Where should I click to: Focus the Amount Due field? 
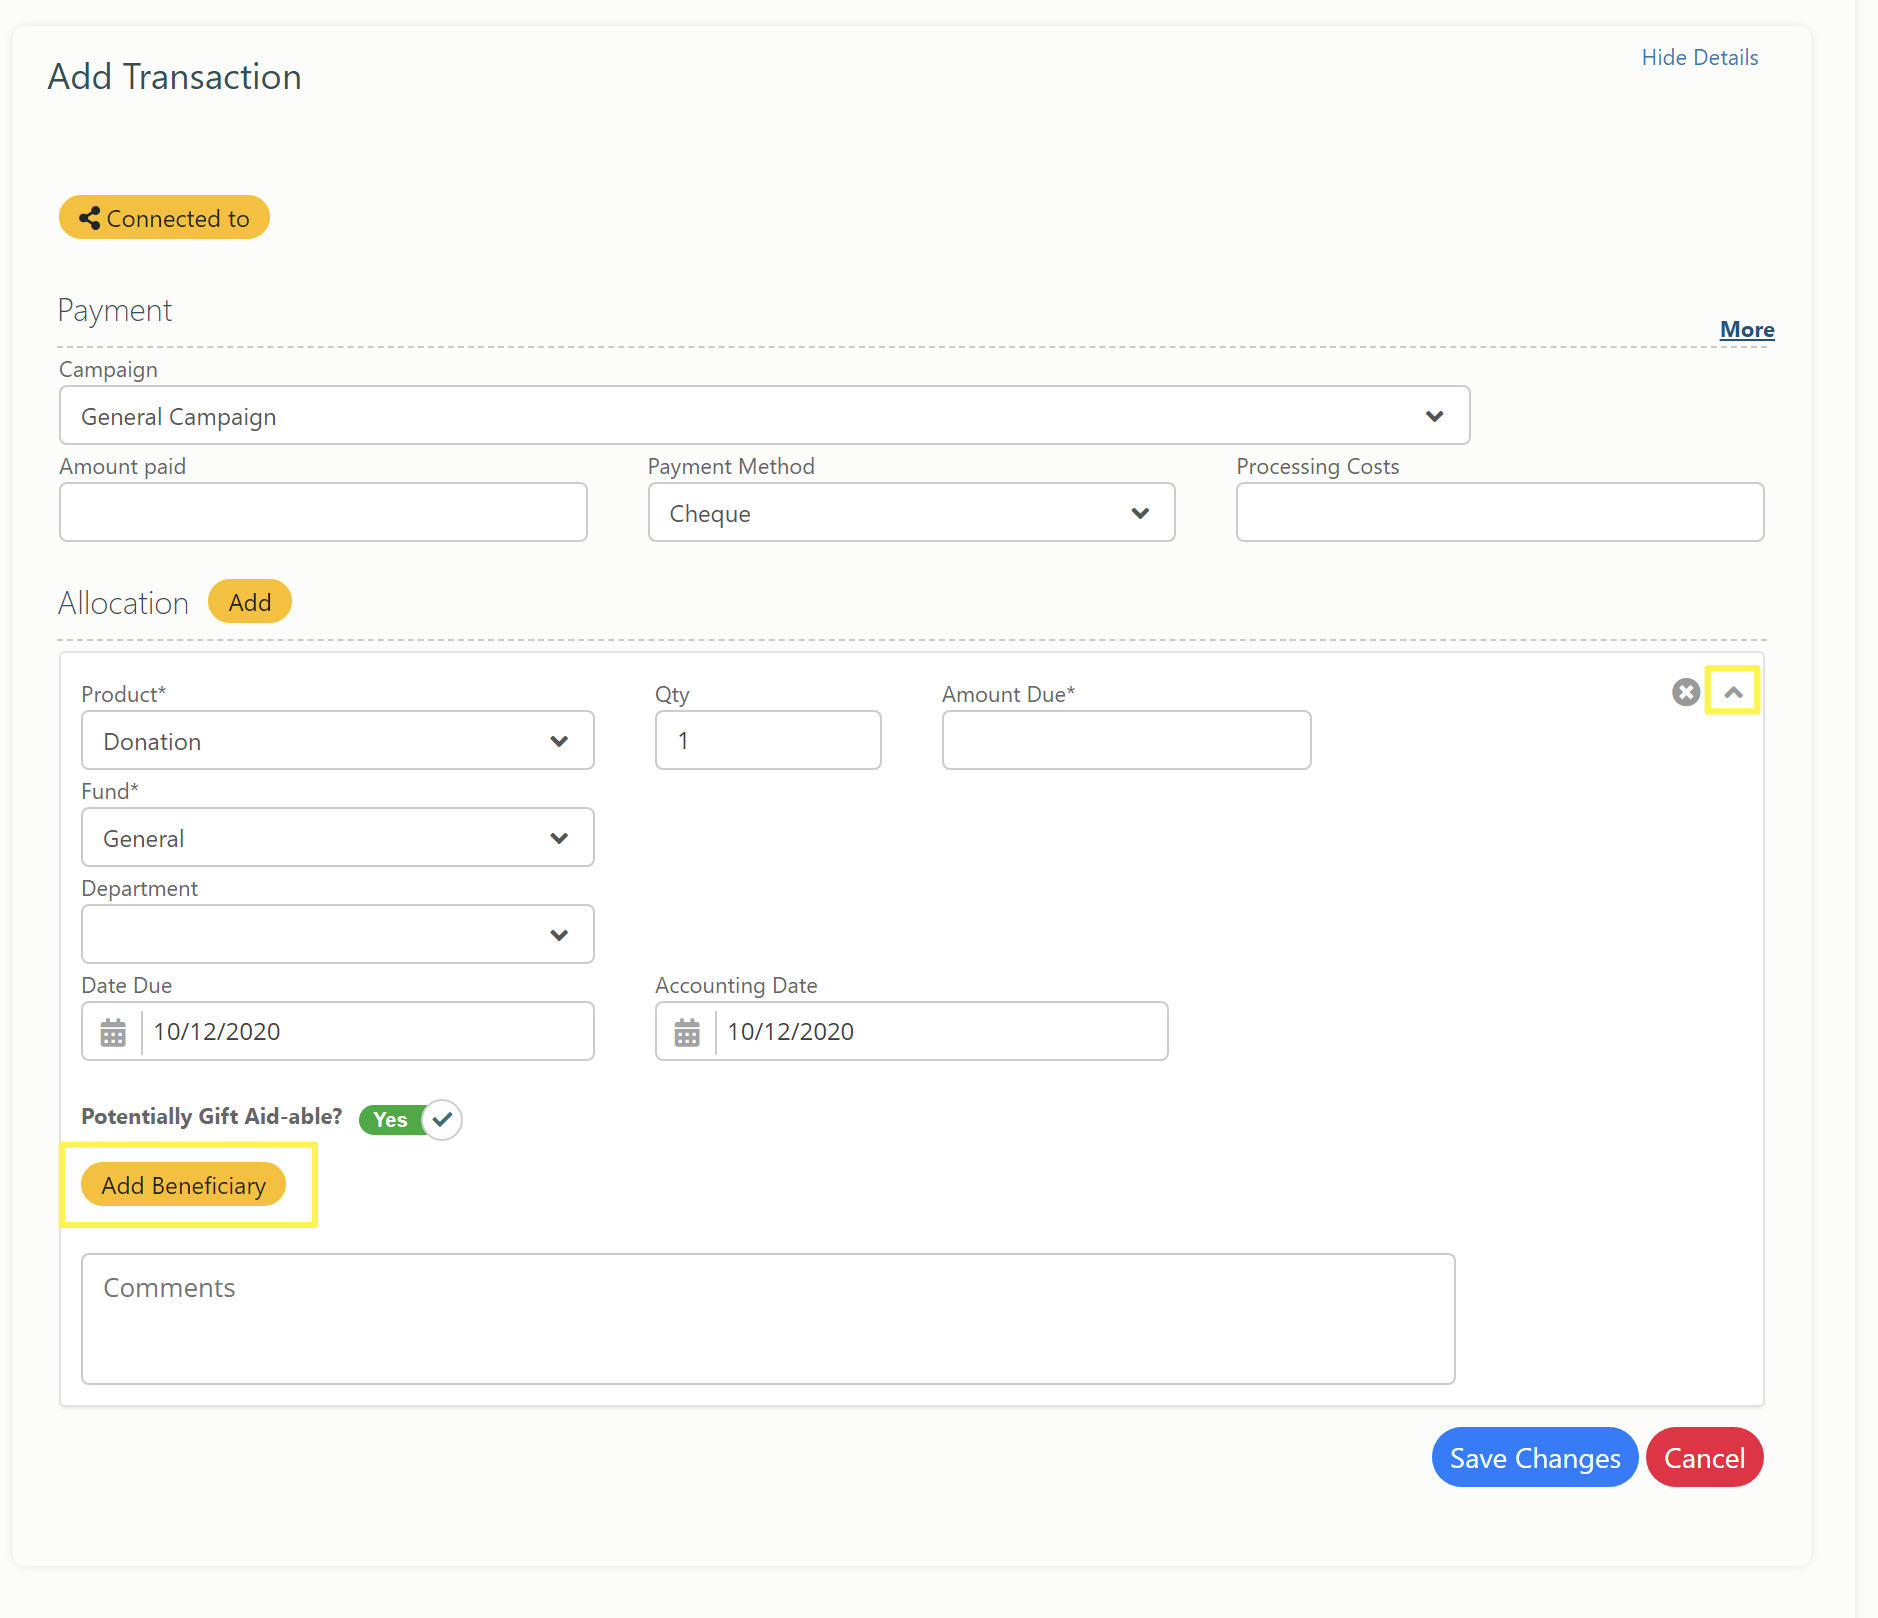1126,741
